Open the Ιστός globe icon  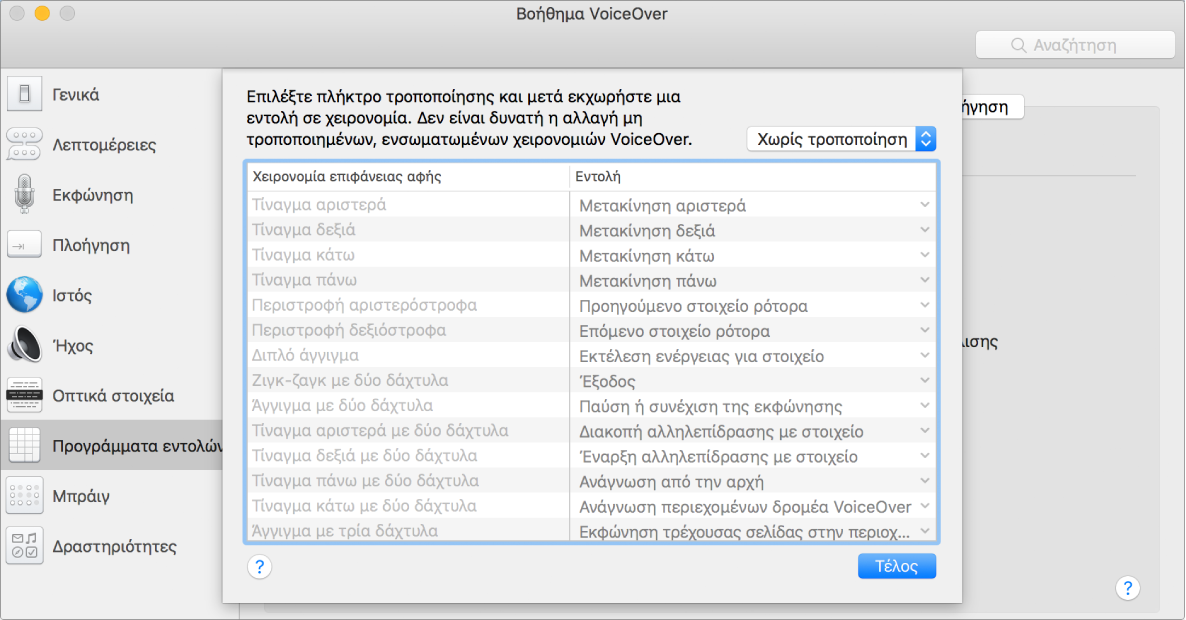coord(24,295)
